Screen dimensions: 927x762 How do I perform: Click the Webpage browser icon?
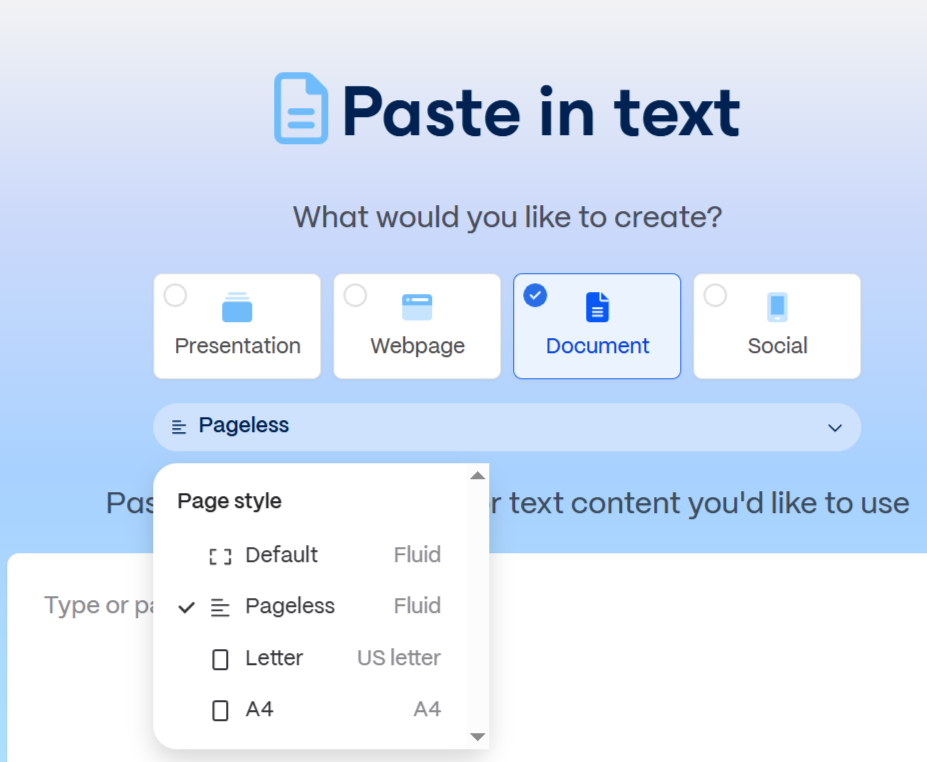[417, 307]
